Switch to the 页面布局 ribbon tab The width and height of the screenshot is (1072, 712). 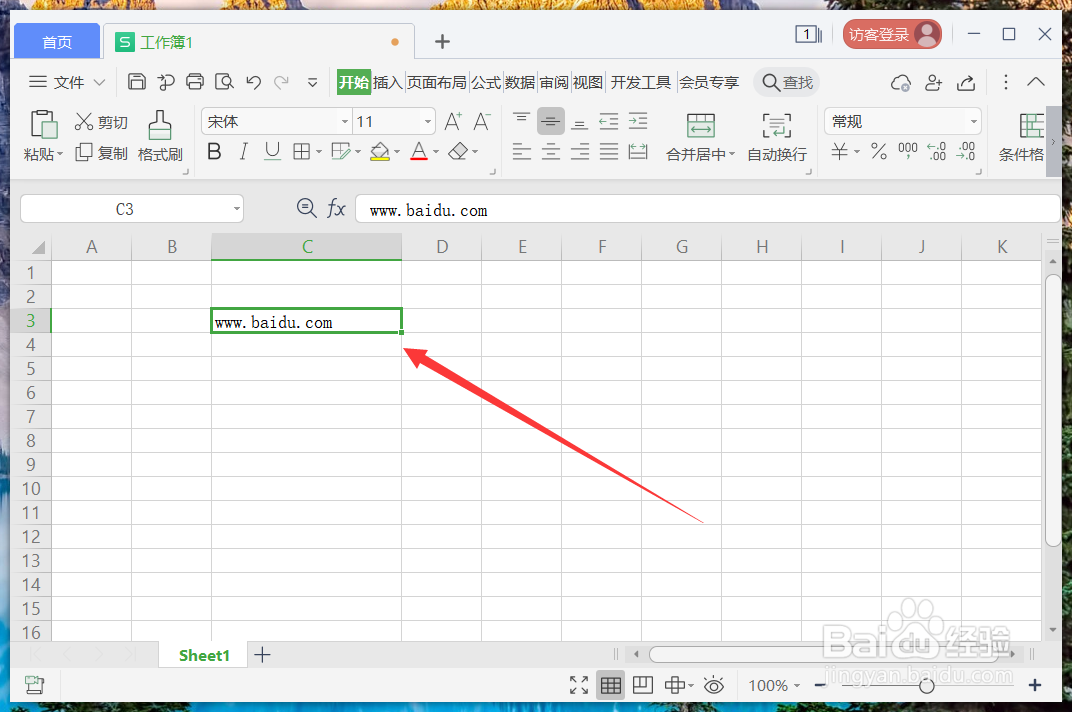[x=437, y=82]
